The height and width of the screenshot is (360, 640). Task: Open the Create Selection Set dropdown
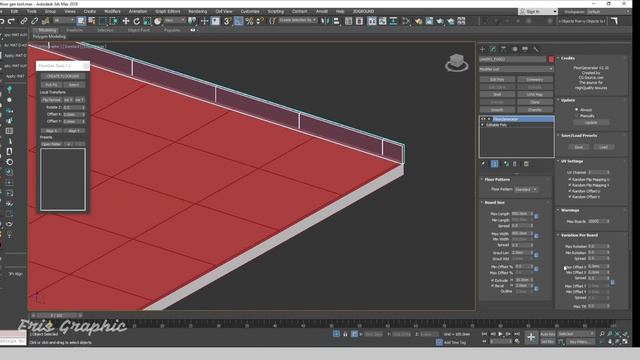click(x=297, y=20)
